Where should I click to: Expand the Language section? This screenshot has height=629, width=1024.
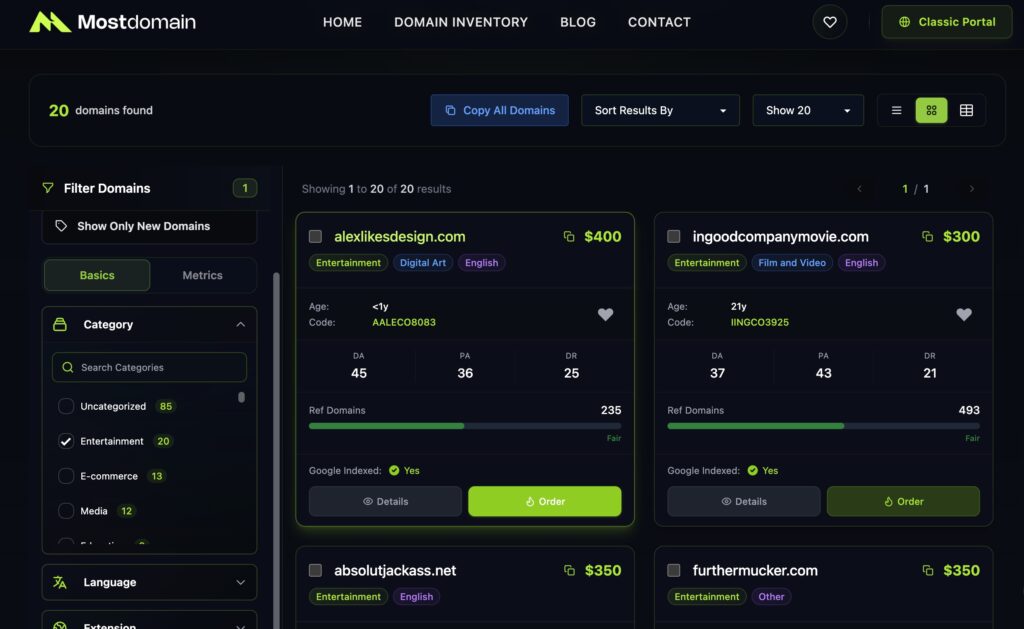click(x=150, y=582)
